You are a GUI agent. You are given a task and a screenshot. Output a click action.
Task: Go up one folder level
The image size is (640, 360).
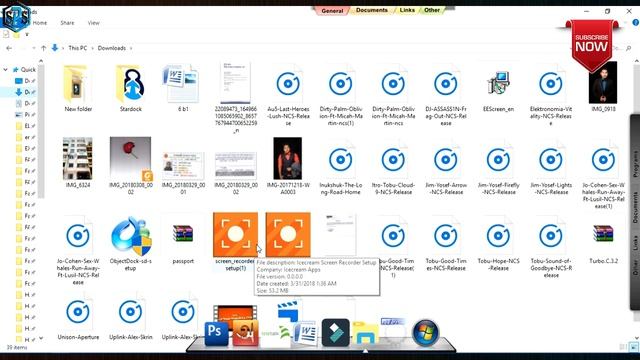[43, 48]
